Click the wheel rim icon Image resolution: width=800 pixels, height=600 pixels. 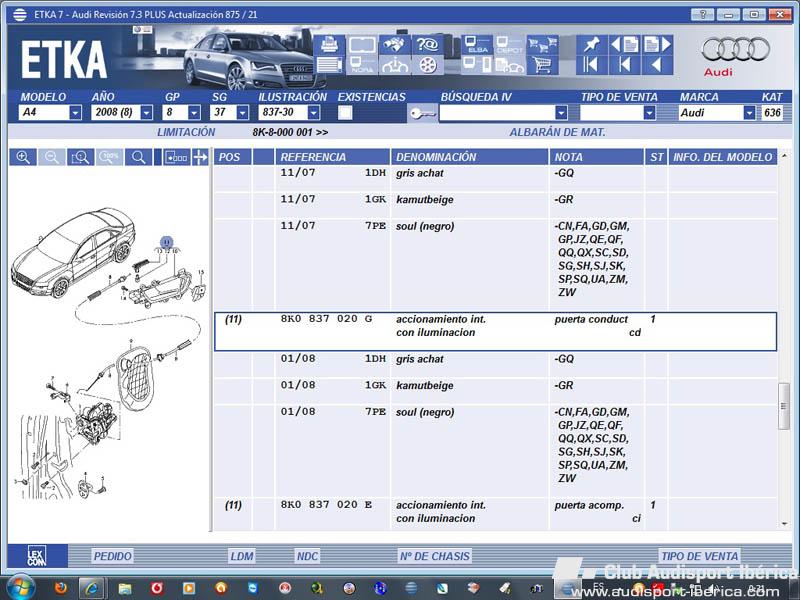428,65
